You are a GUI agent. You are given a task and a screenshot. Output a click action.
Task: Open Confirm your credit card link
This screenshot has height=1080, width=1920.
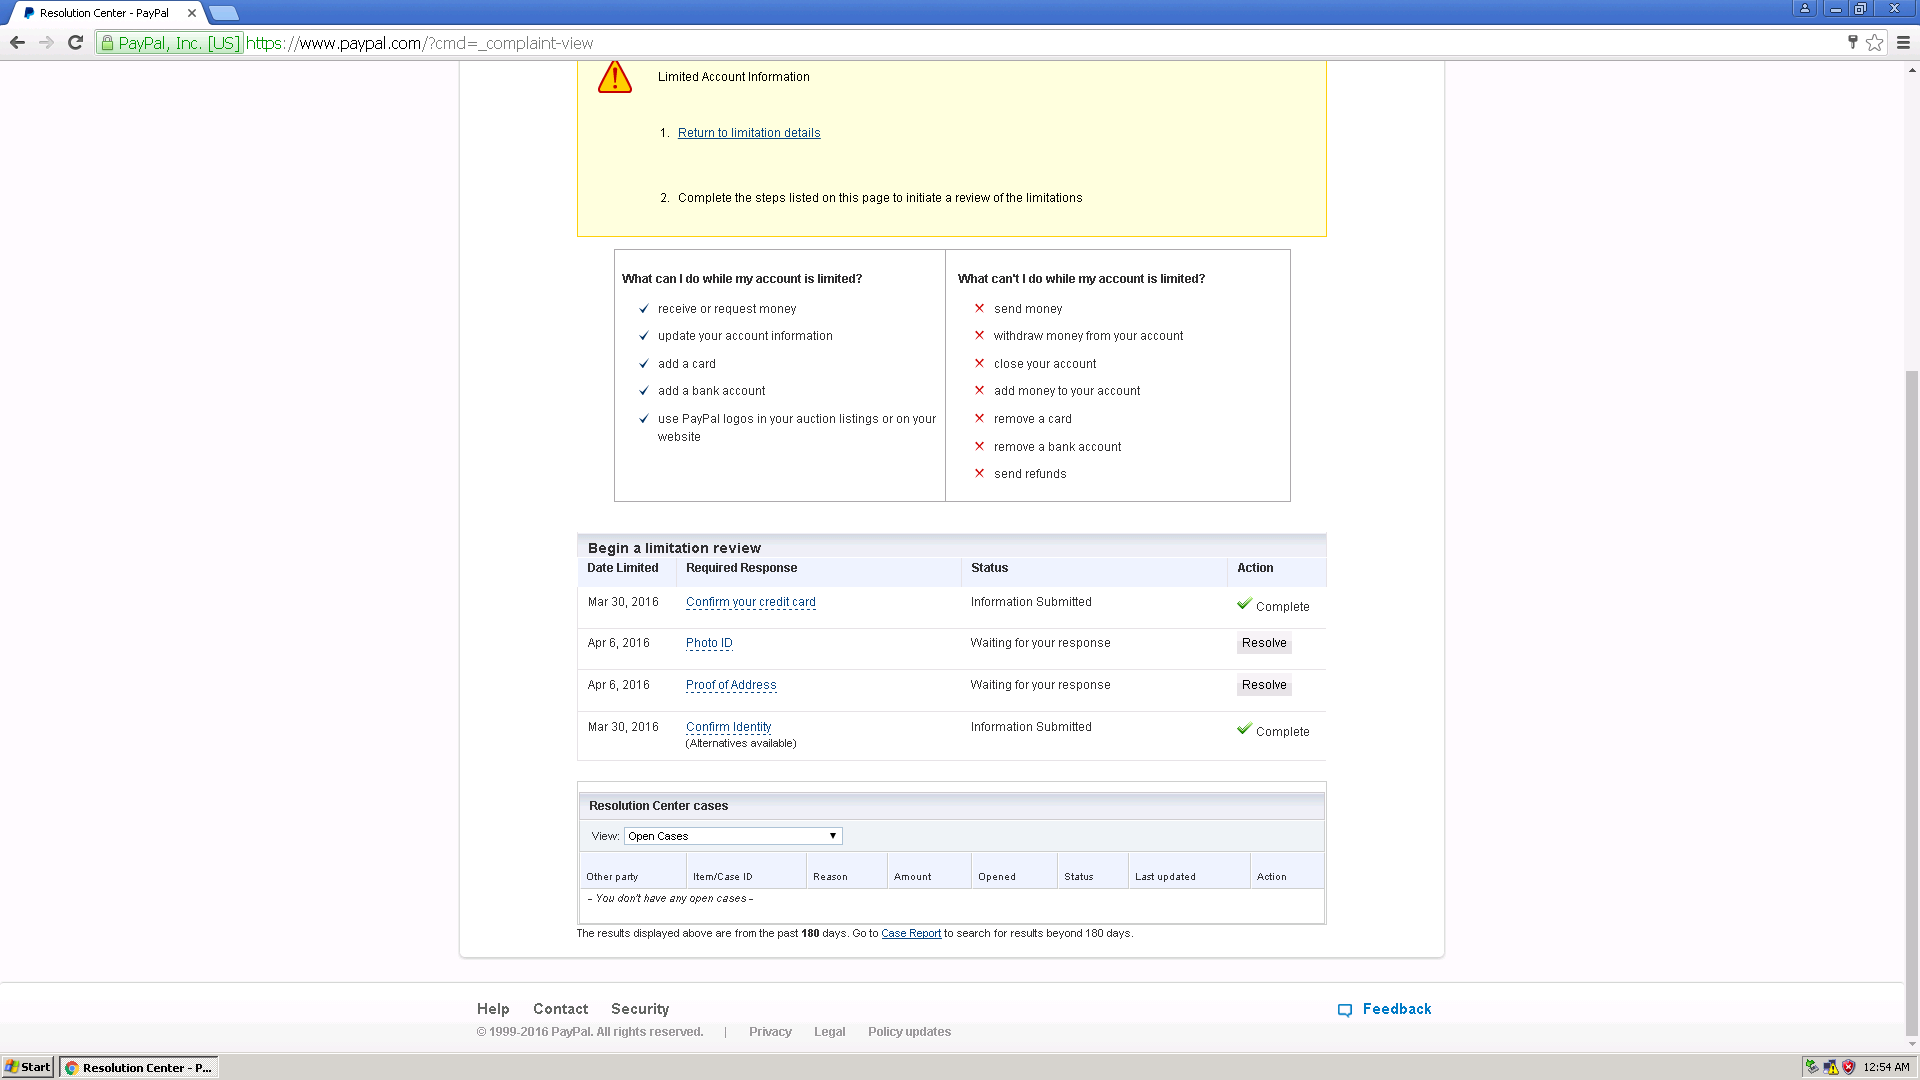click(x=750, y=602)
